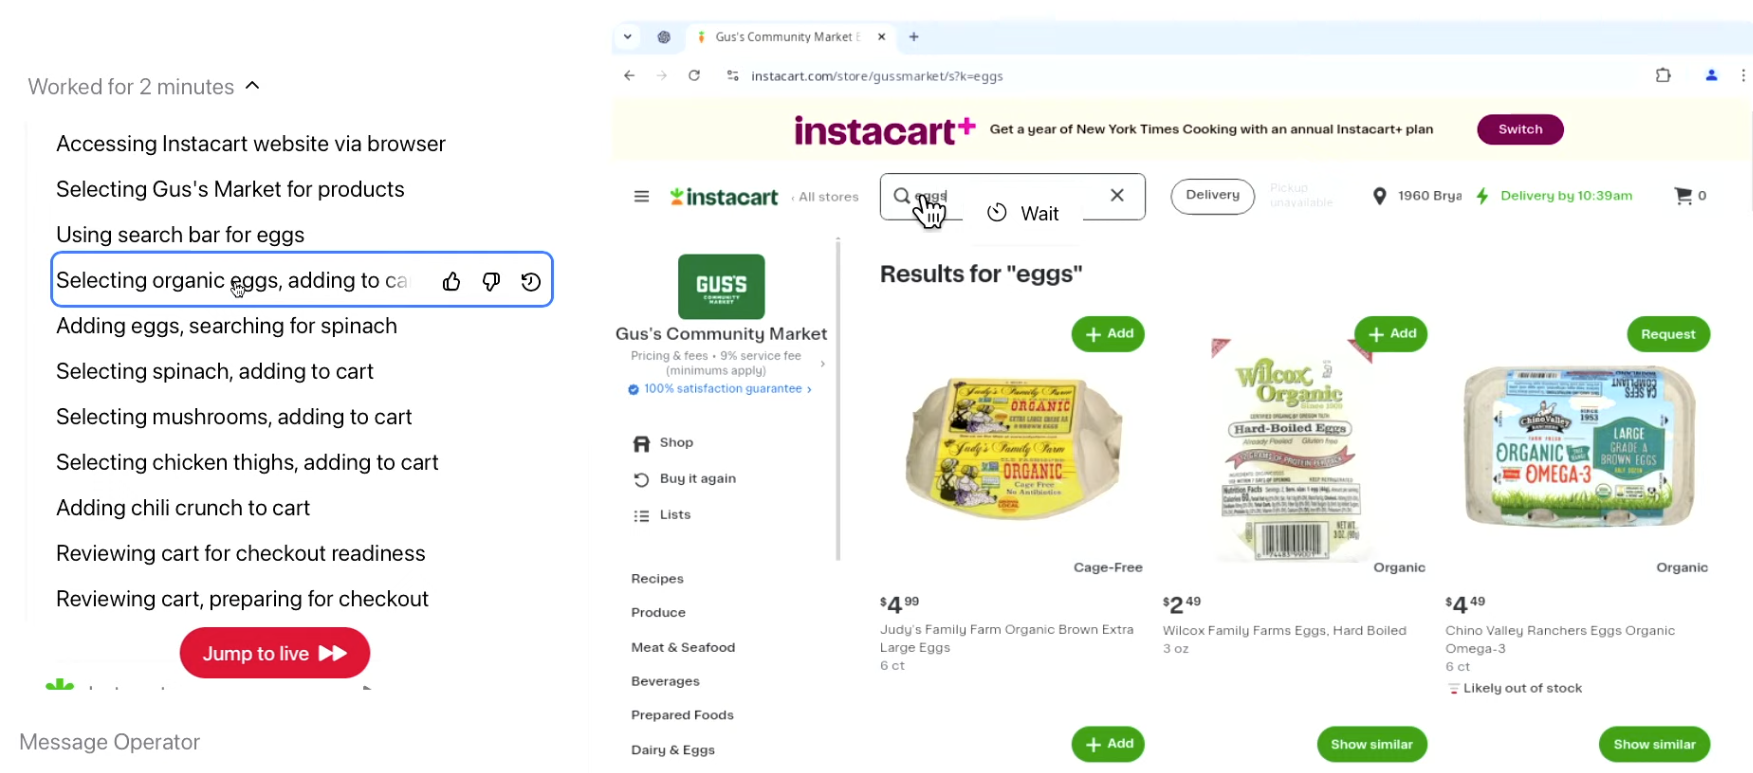
Task: Switch to Gus's Community Market tab
Action: pos(783,37)
